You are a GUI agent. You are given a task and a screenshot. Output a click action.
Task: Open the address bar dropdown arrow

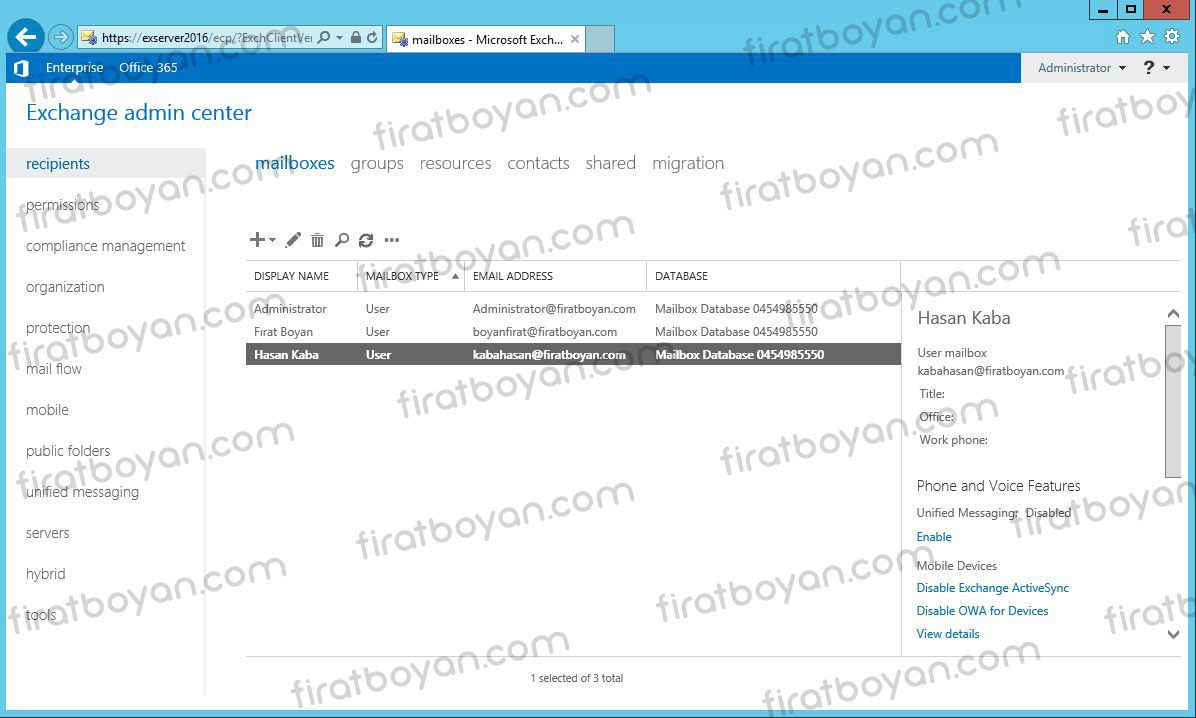[x=339, y=37]
